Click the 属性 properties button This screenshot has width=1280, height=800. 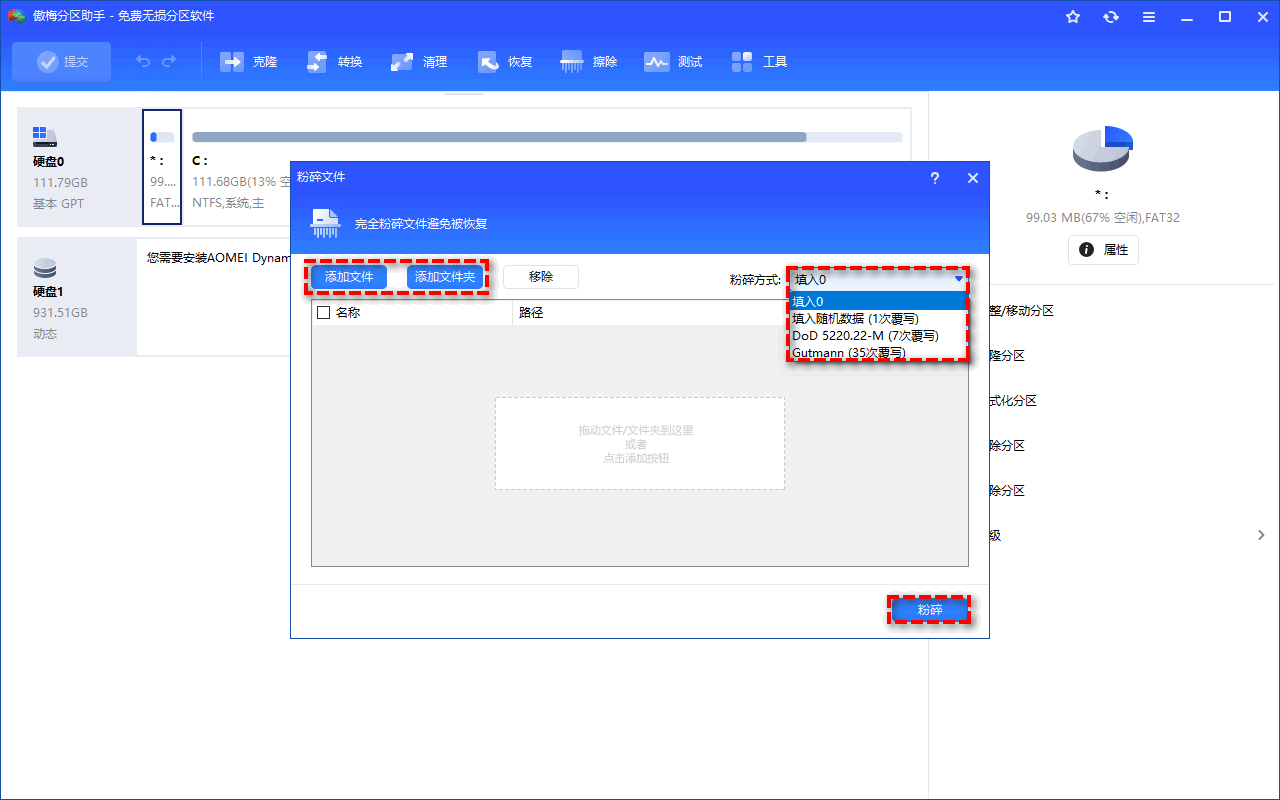[1103, 250]
